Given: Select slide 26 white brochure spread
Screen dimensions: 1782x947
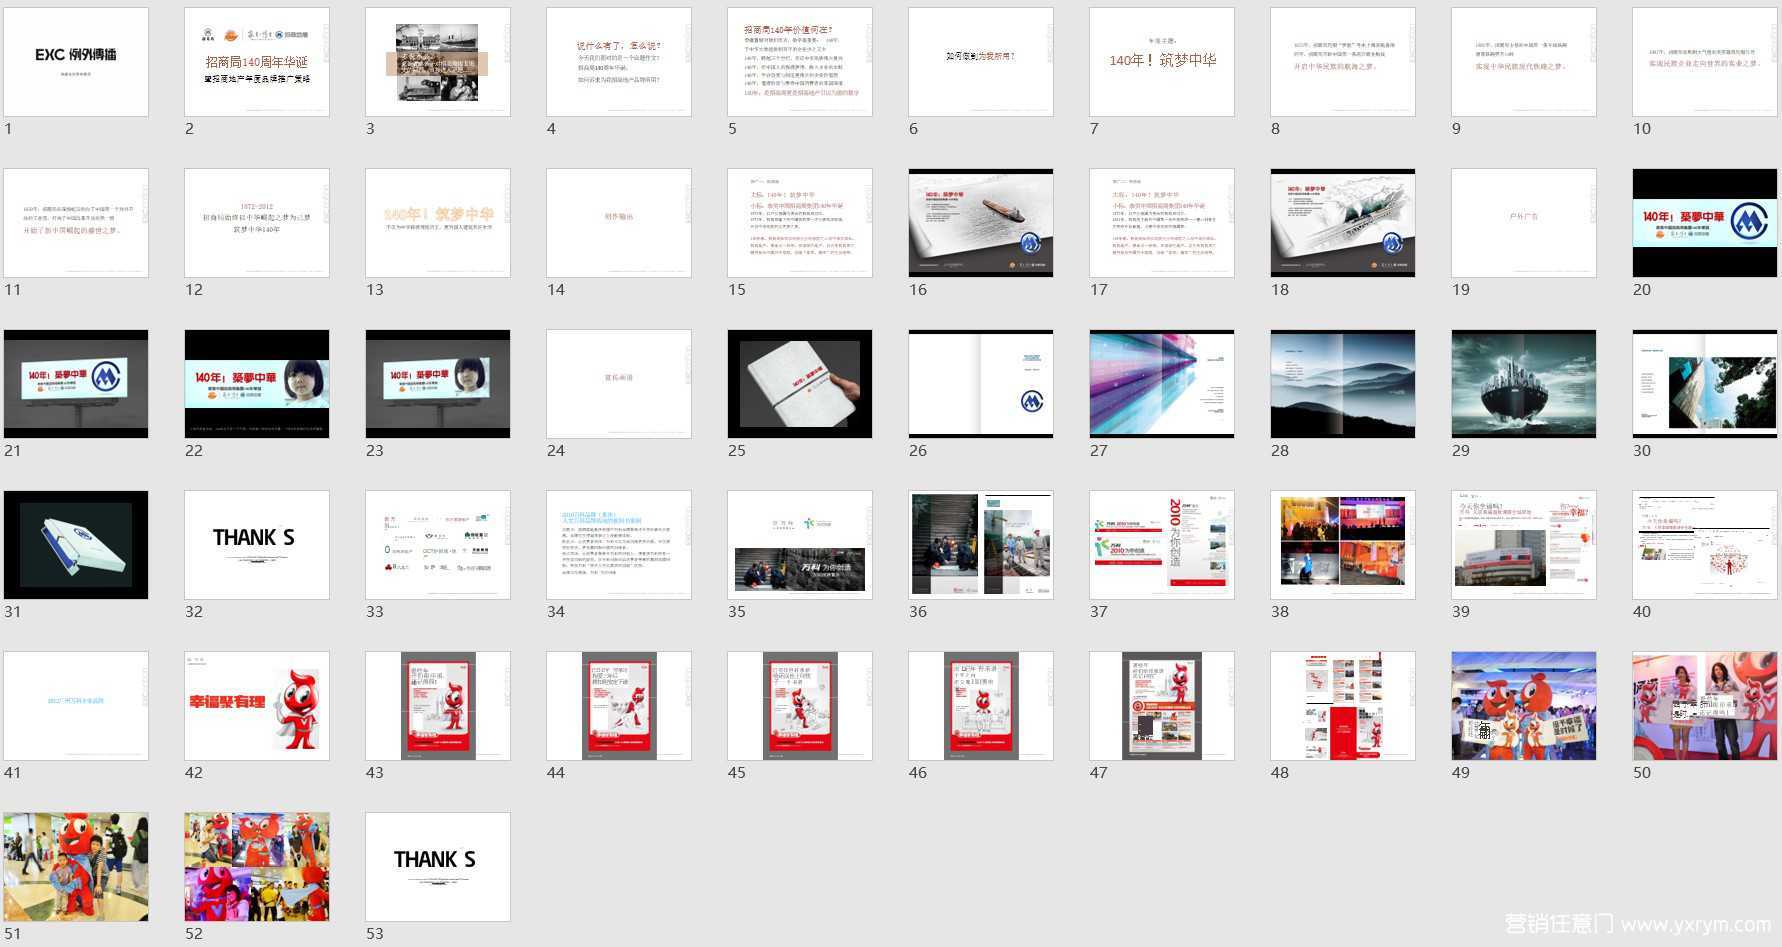Looking at the screenshot, I should [981, 384].
